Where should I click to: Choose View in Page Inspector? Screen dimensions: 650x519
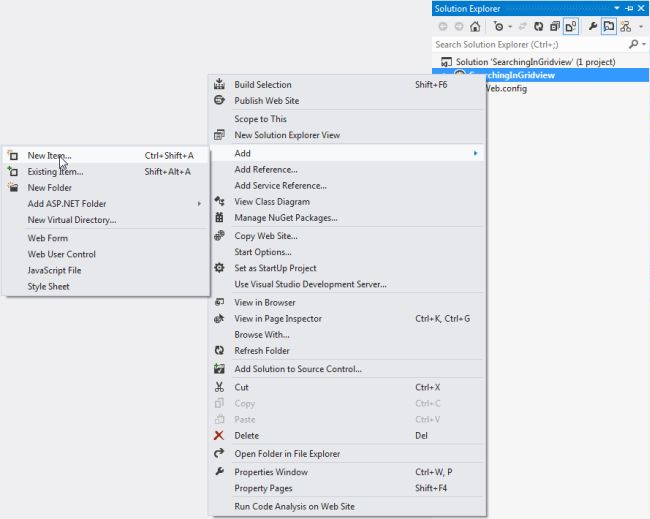(x=347, y=319)
